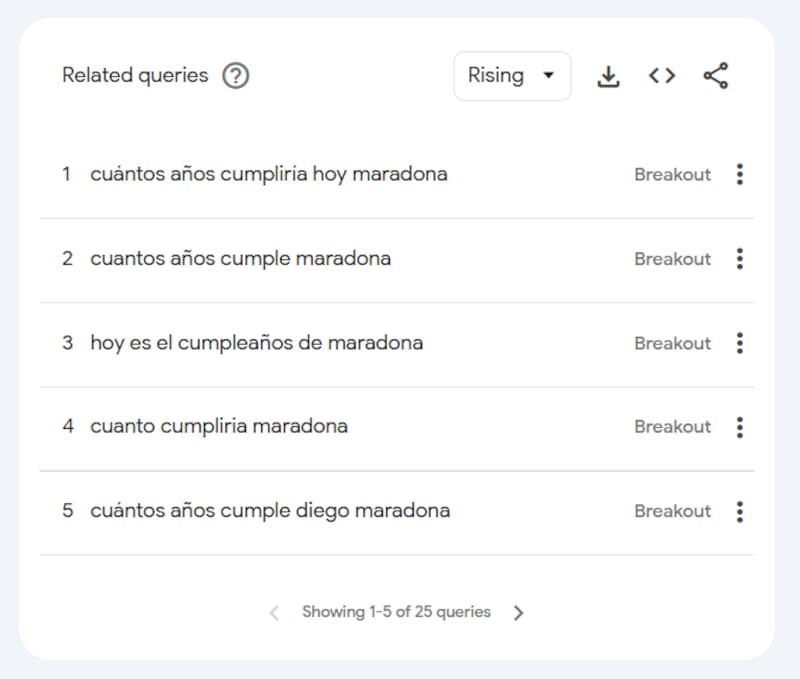The image size is (800, 679).
Task: Open query "cuántos años cumpliría hoy maradona"
Action: coord(269,174)
